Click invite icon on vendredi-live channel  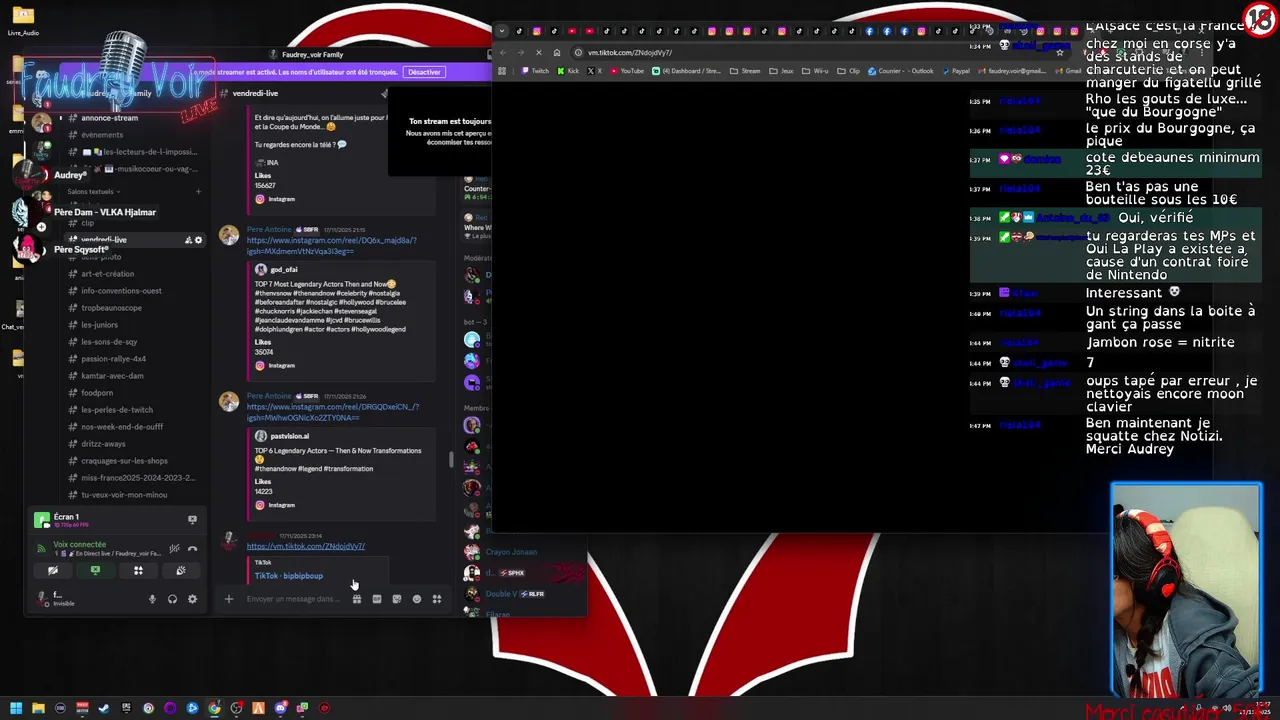[188, 240]
